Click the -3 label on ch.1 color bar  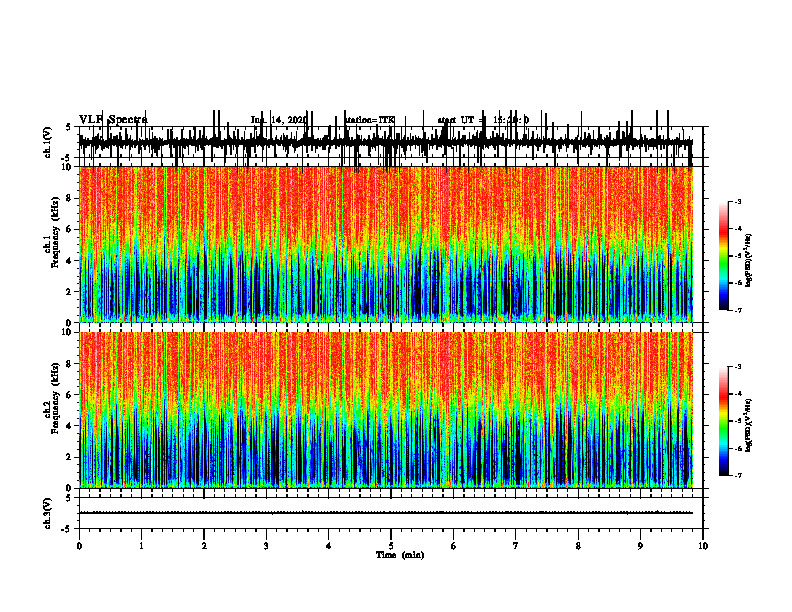738,201
